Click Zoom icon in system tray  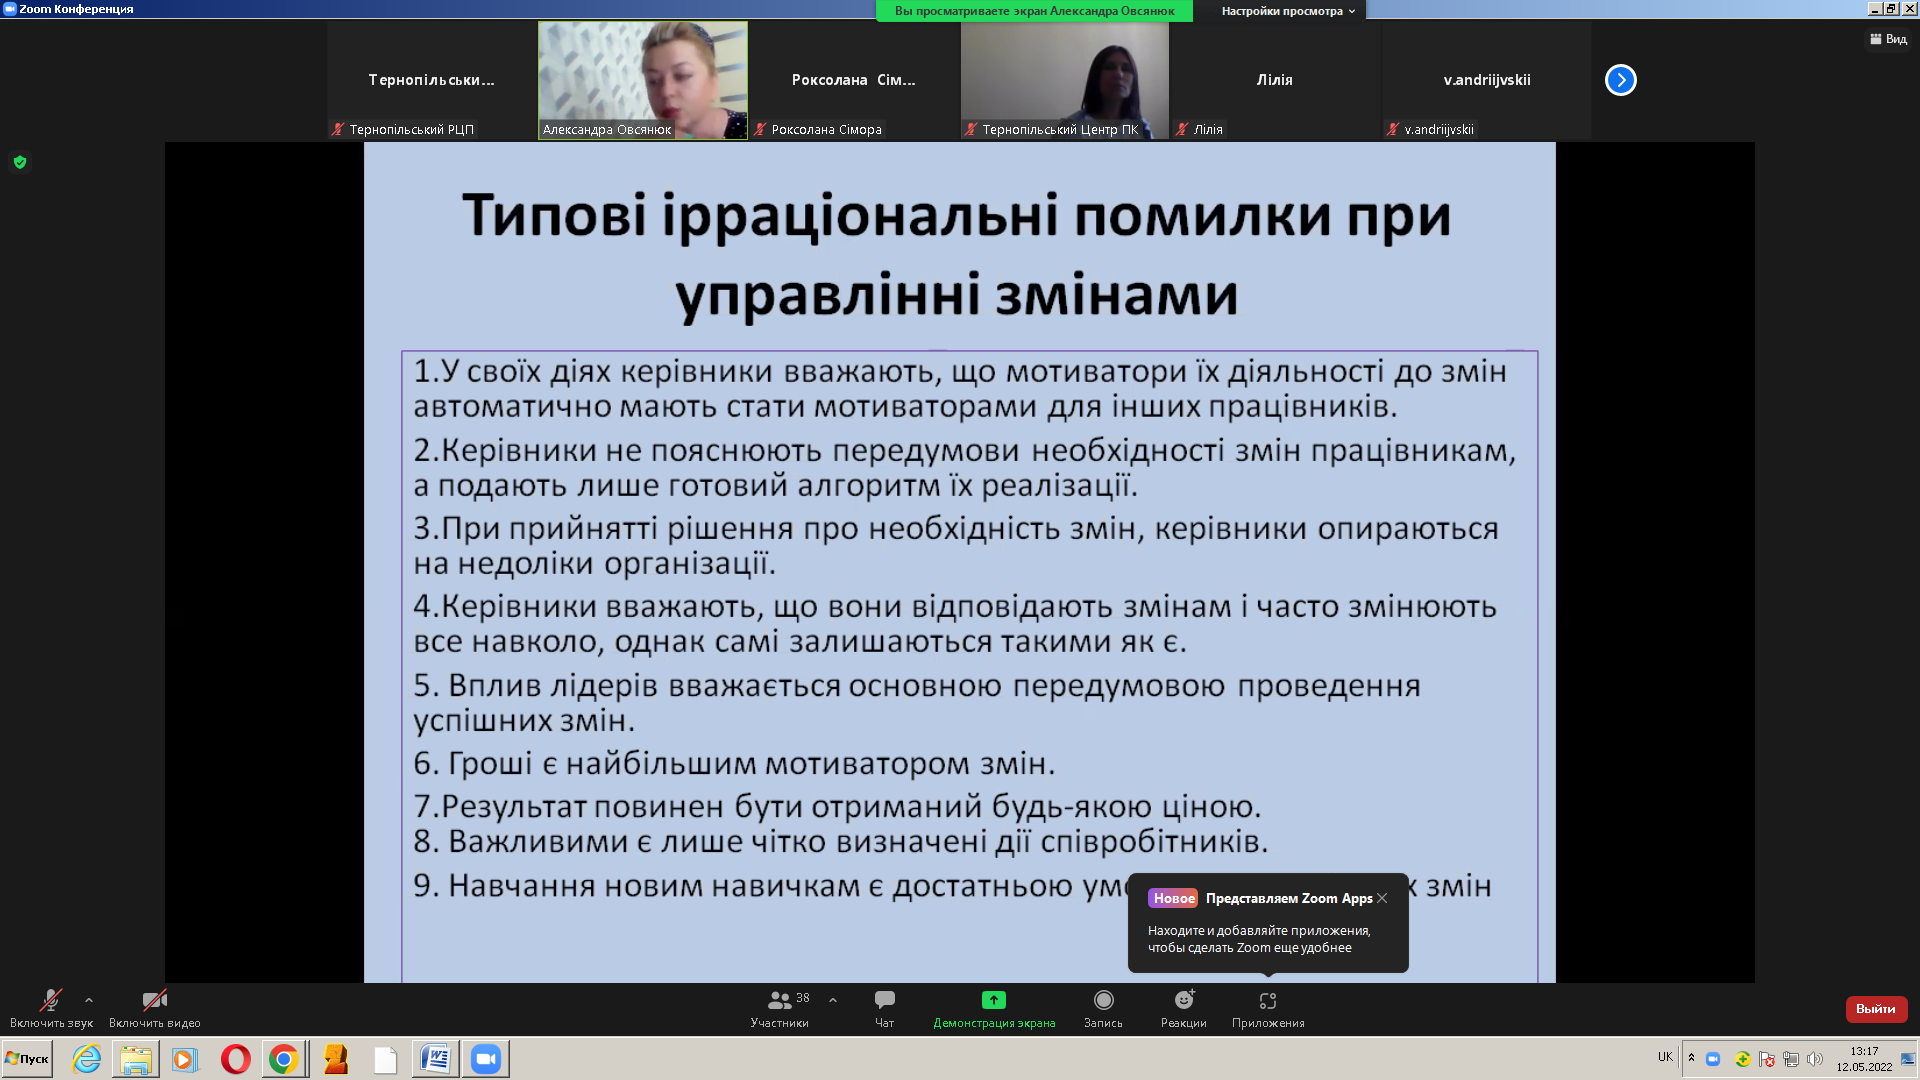1713,1059
